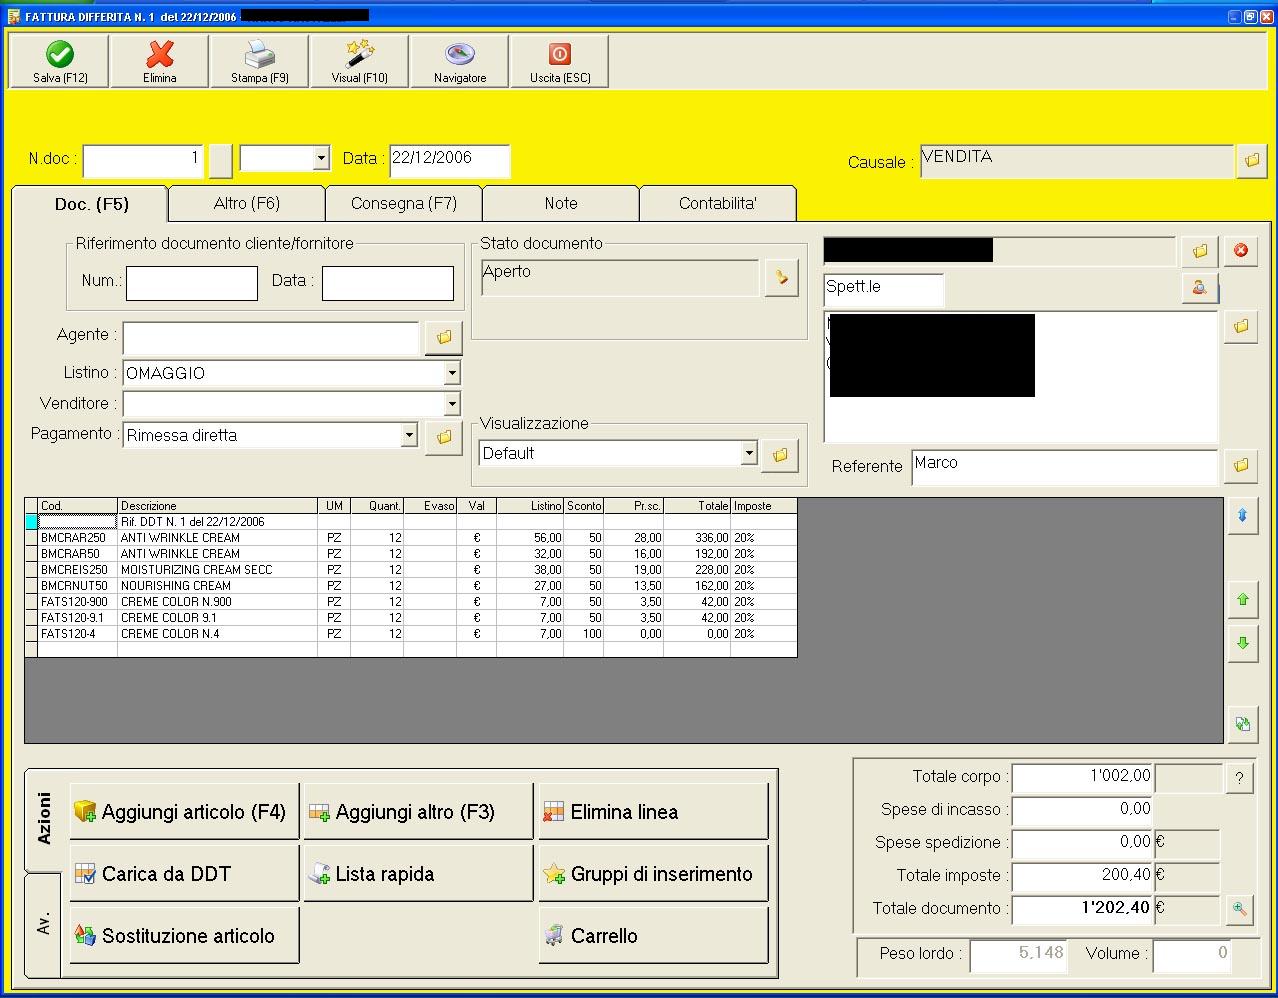Viewport: 1278px width, 998px height.
Task: Expand the Listino OMAGGIO dropdown
Action: pos(452,373)
